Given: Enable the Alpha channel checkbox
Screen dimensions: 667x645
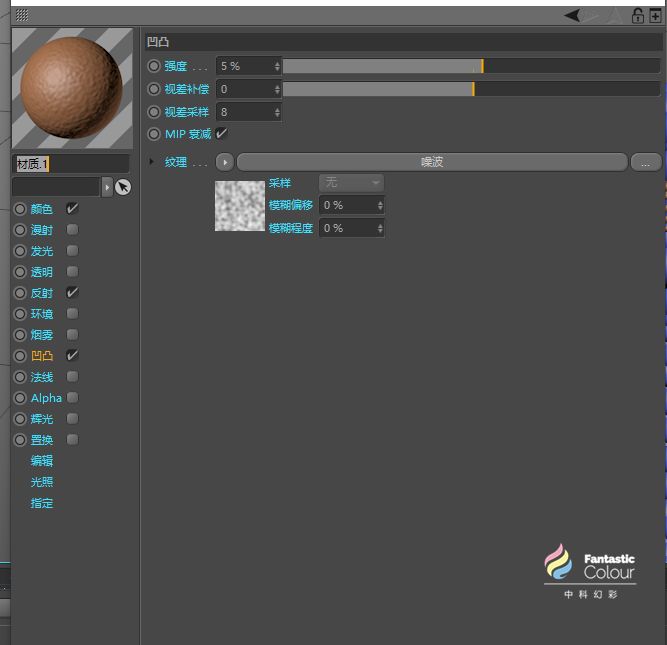Looking at the screenshot, I should click(x=72, y=398).
